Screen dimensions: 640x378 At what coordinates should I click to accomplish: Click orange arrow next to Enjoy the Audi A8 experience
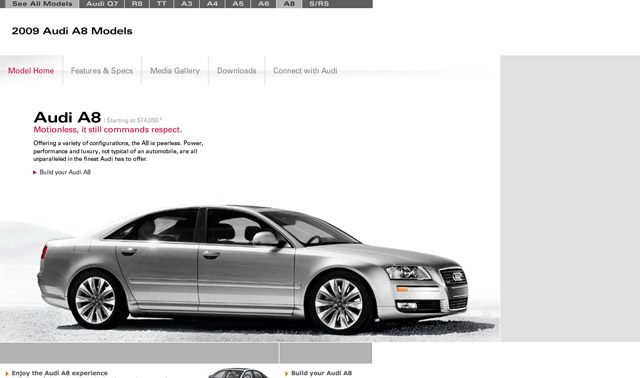(7, 374)
